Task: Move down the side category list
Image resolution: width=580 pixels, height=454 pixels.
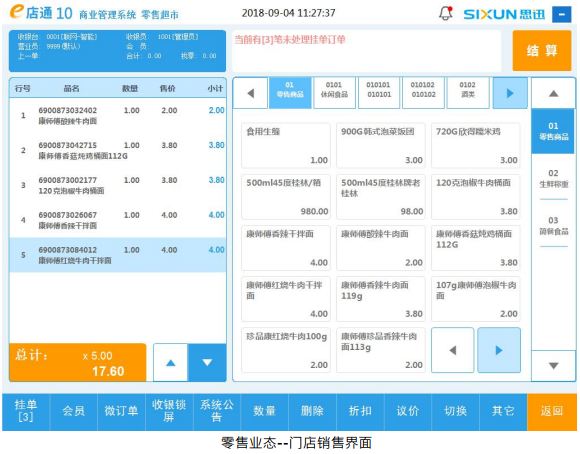Action: point(553,366)
